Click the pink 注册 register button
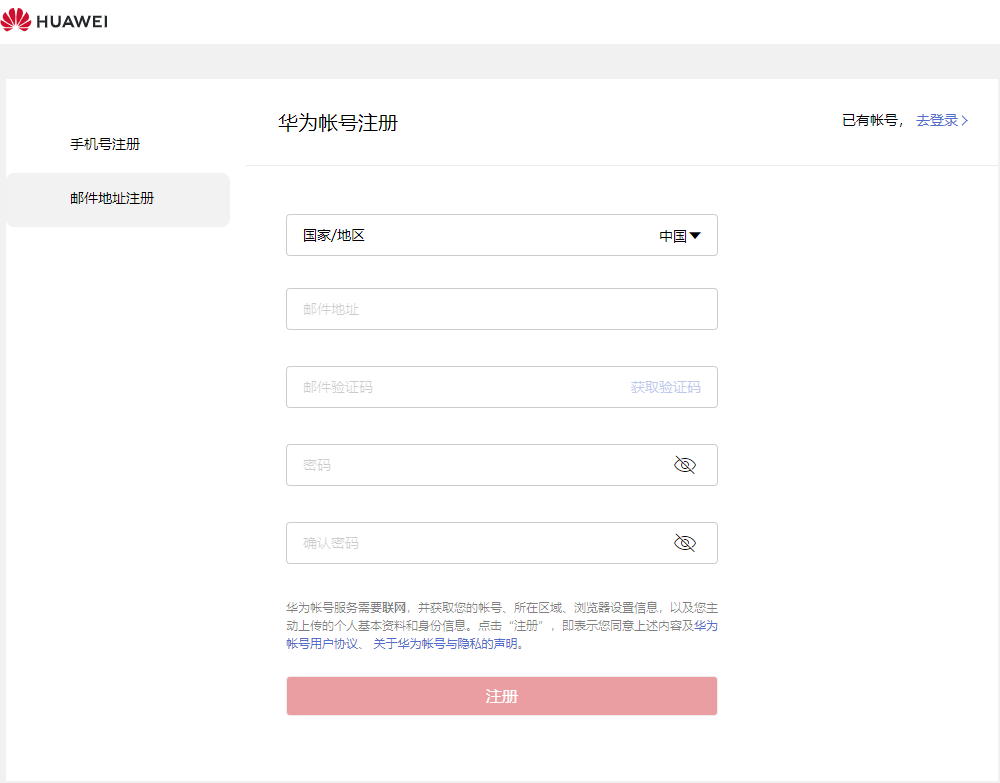 (x=501, y=696)
